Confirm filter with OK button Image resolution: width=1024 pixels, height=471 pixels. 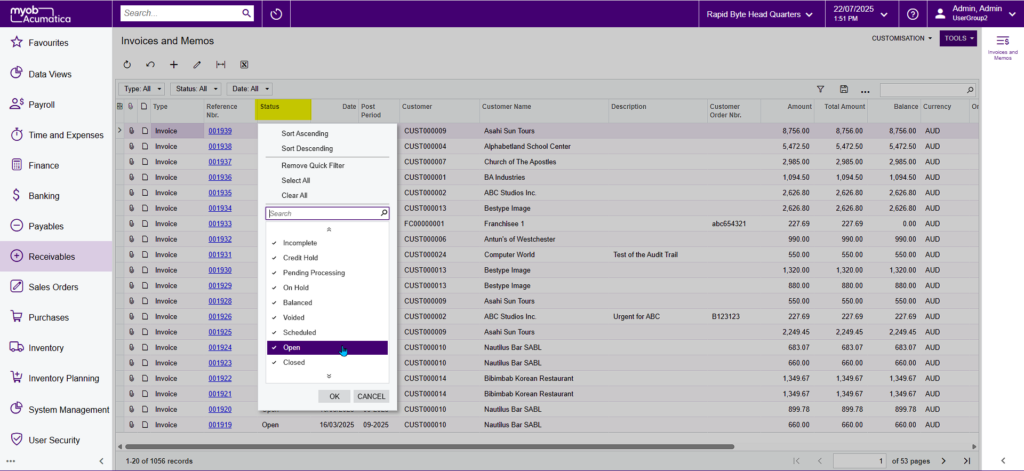pyautogui.click(x=334, y=396)
